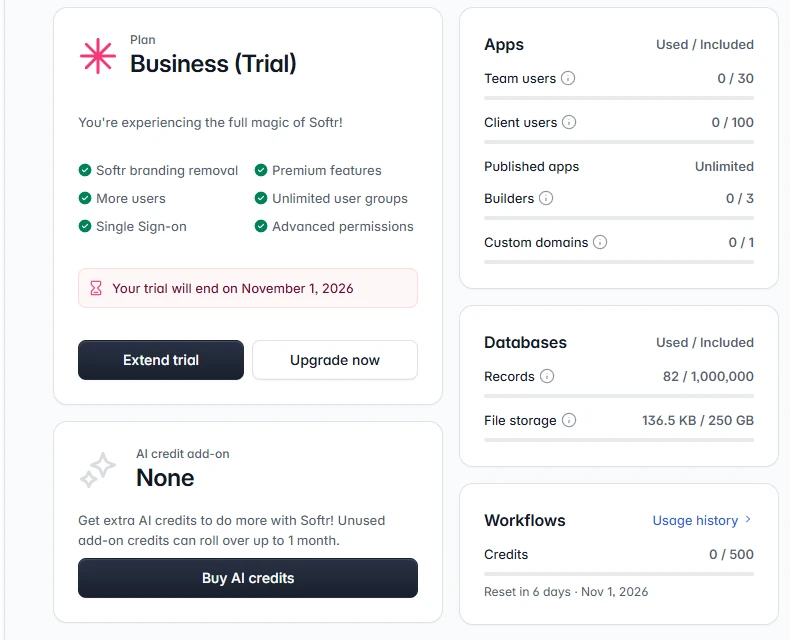Click the Business (Trial) plan title
The height and width of the screenshot is (640, 790).
click(x=213, y=63)
